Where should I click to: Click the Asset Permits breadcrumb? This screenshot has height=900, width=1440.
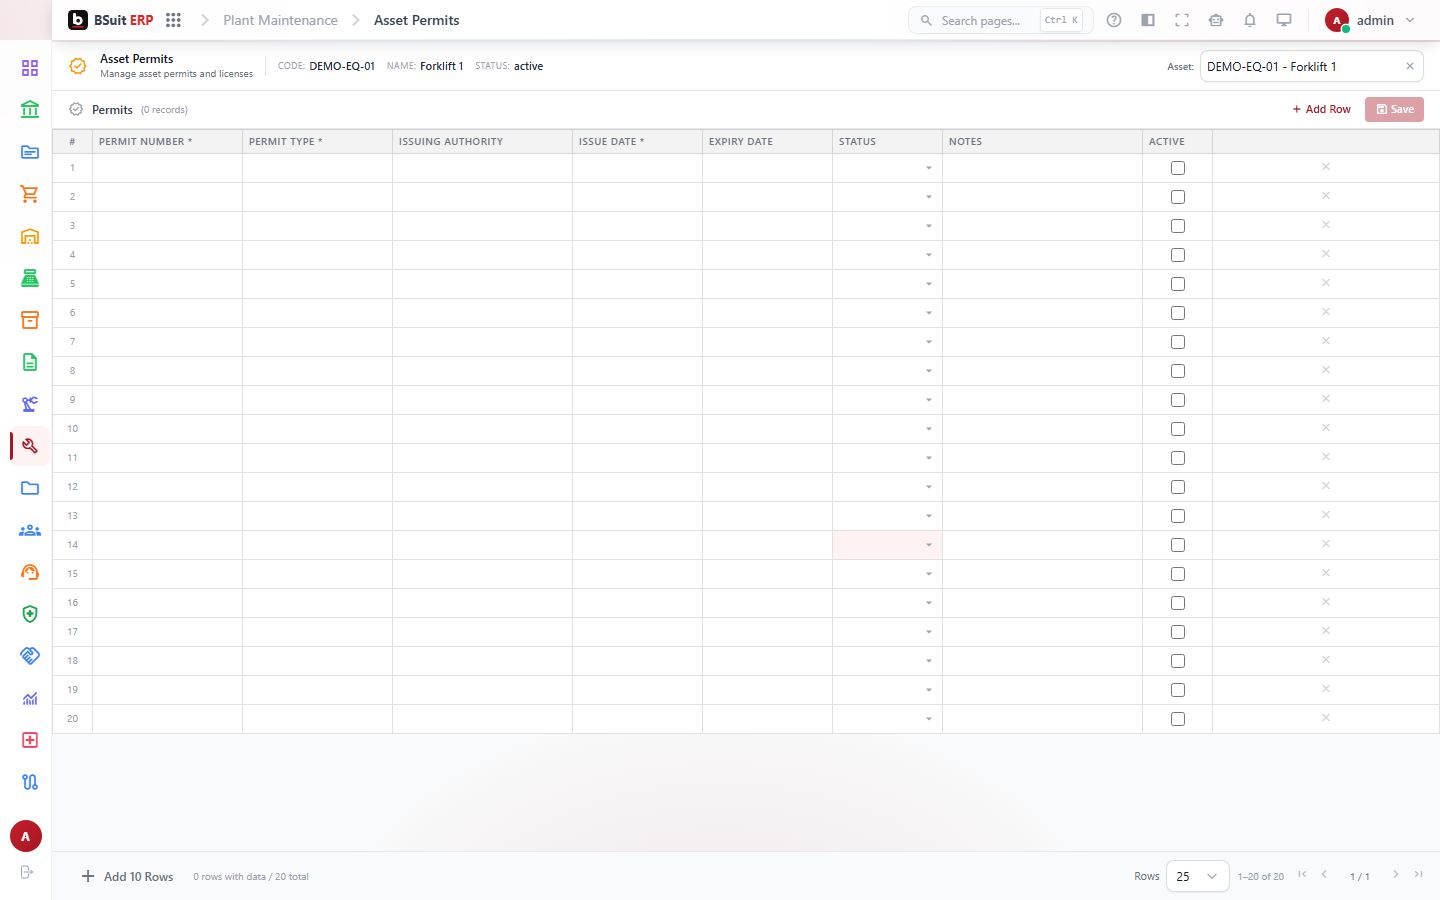[x=417, y=20]
